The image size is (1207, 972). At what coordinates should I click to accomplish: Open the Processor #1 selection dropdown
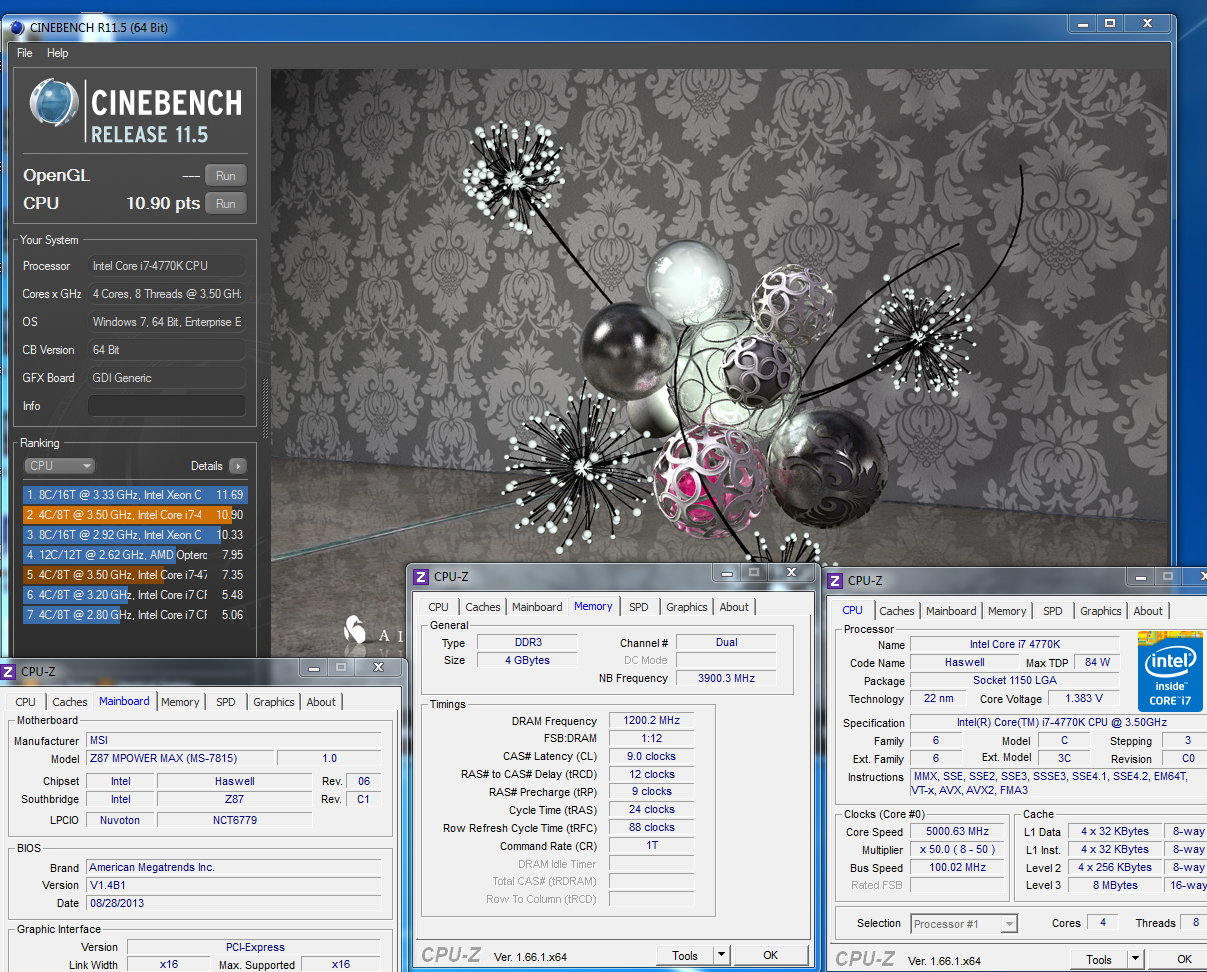[964, 924]
